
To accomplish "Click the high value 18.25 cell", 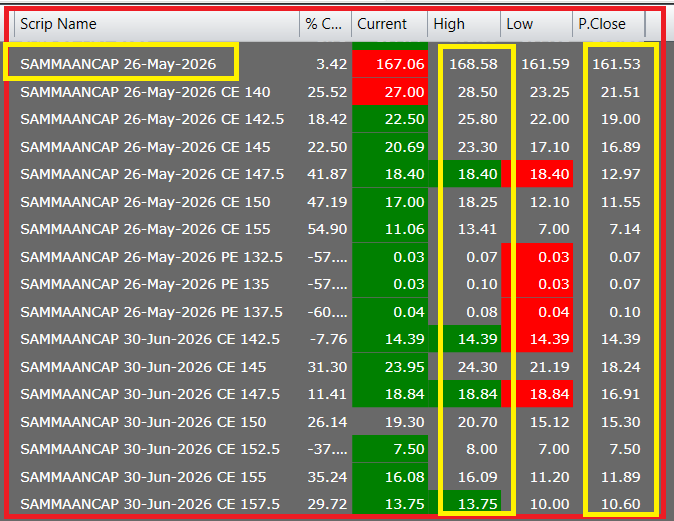I will pyautogui.click(x=465, y=202).
